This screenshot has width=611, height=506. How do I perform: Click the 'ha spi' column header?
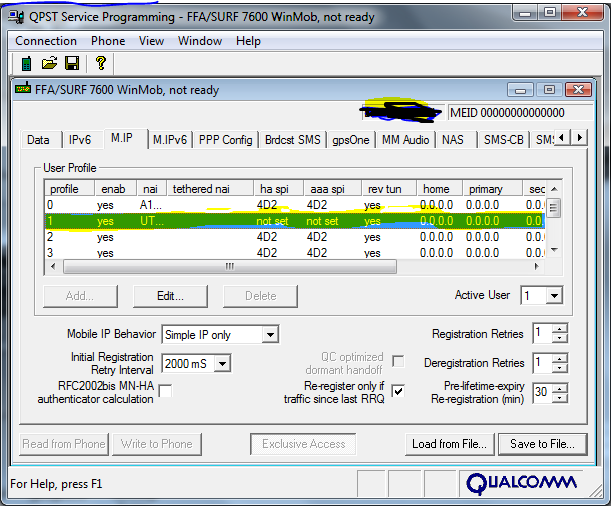(278, 189)
